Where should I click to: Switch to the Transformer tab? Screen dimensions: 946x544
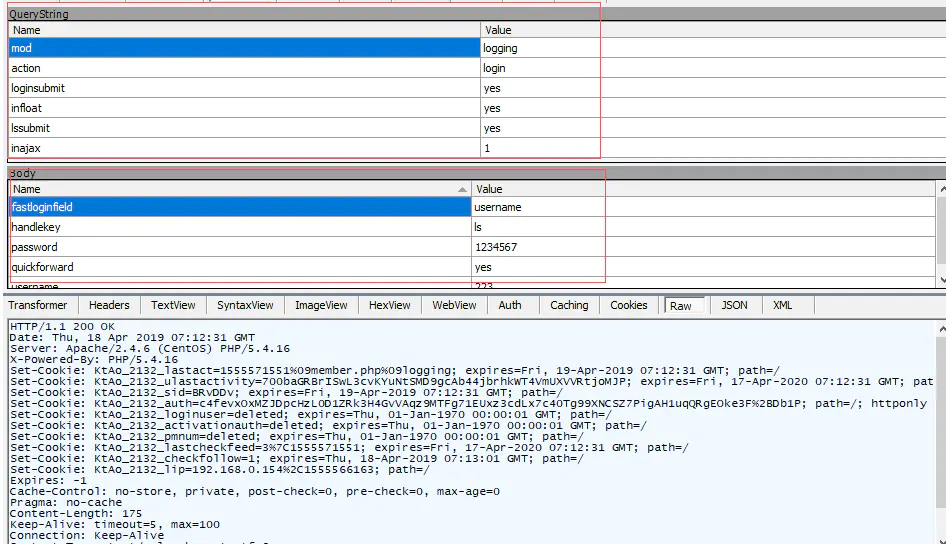(38, 305)
